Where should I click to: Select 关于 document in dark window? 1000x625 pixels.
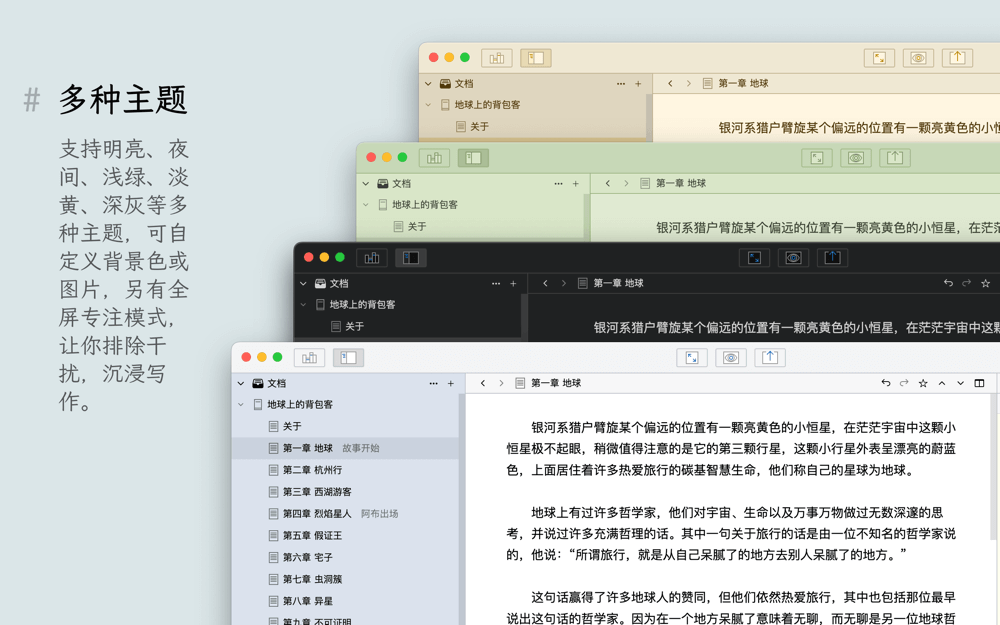coord(408,327)
